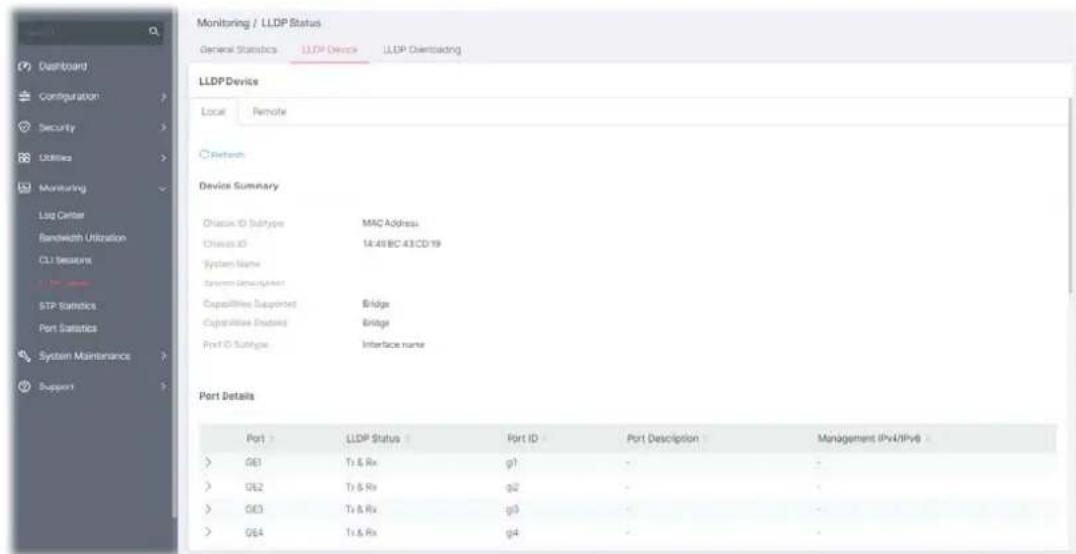This screenshot has height=554, width=1076.
Task: Click the 'Interface name' value
Action: [393, 345]
